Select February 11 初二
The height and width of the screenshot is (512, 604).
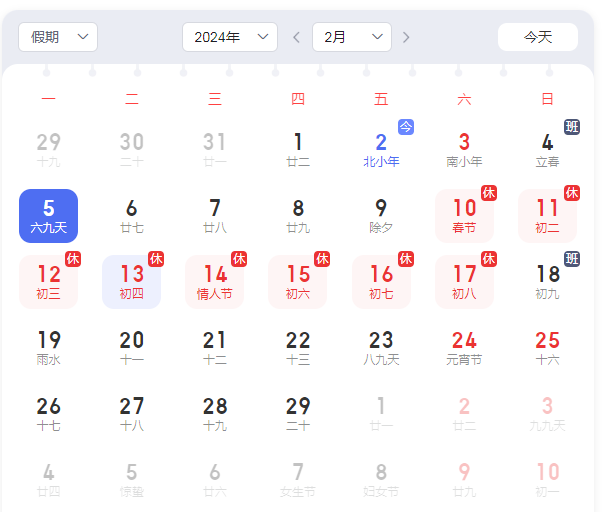point(547,216)
